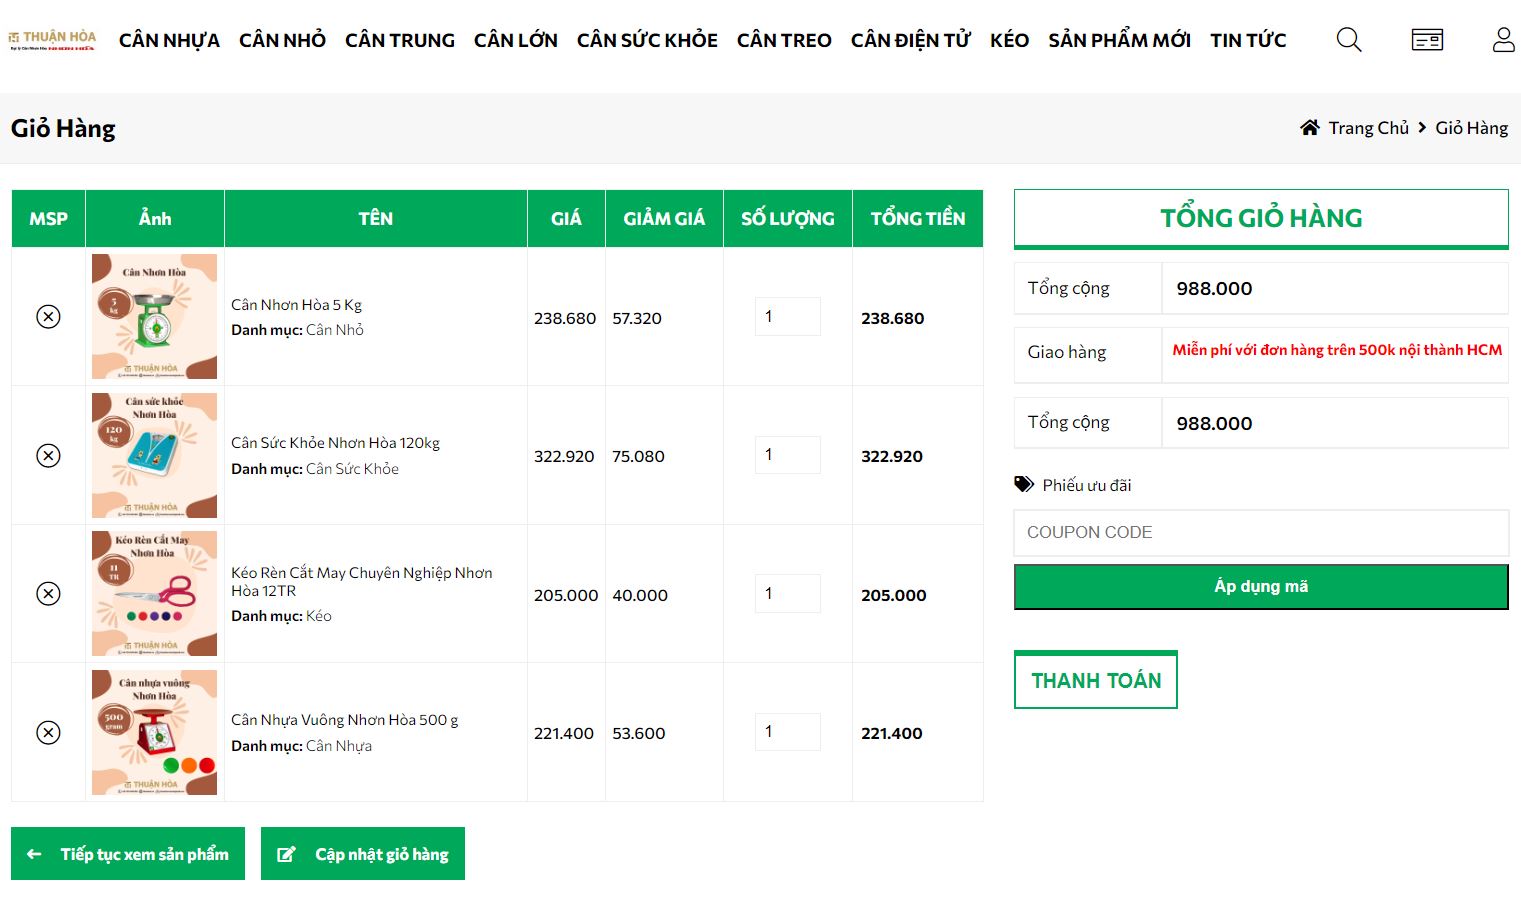The height and width of the screenshot is (897, 1521).
Task: Click product name Cân Sức Khỏe Nhơn Hòa 120kg
Action: tap(335, 443)
